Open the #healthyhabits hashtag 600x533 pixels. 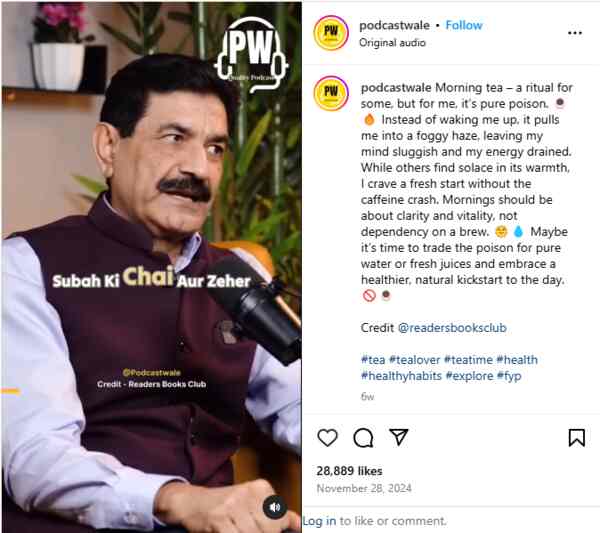tap(401, 376)
